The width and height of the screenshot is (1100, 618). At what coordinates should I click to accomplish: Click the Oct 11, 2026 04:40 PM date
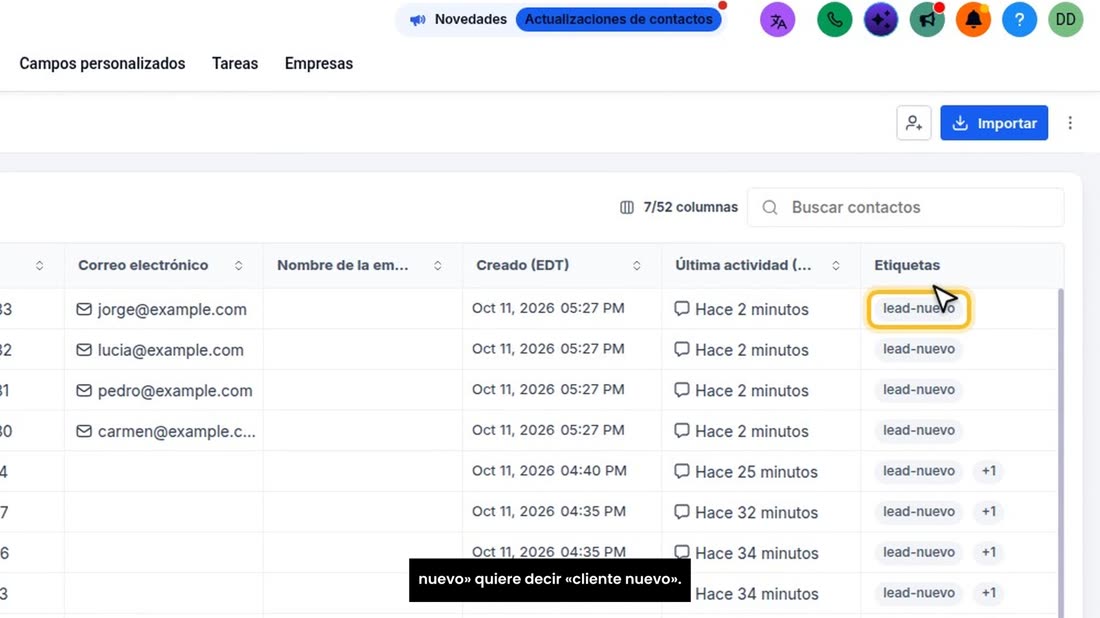tap(549, 471)
